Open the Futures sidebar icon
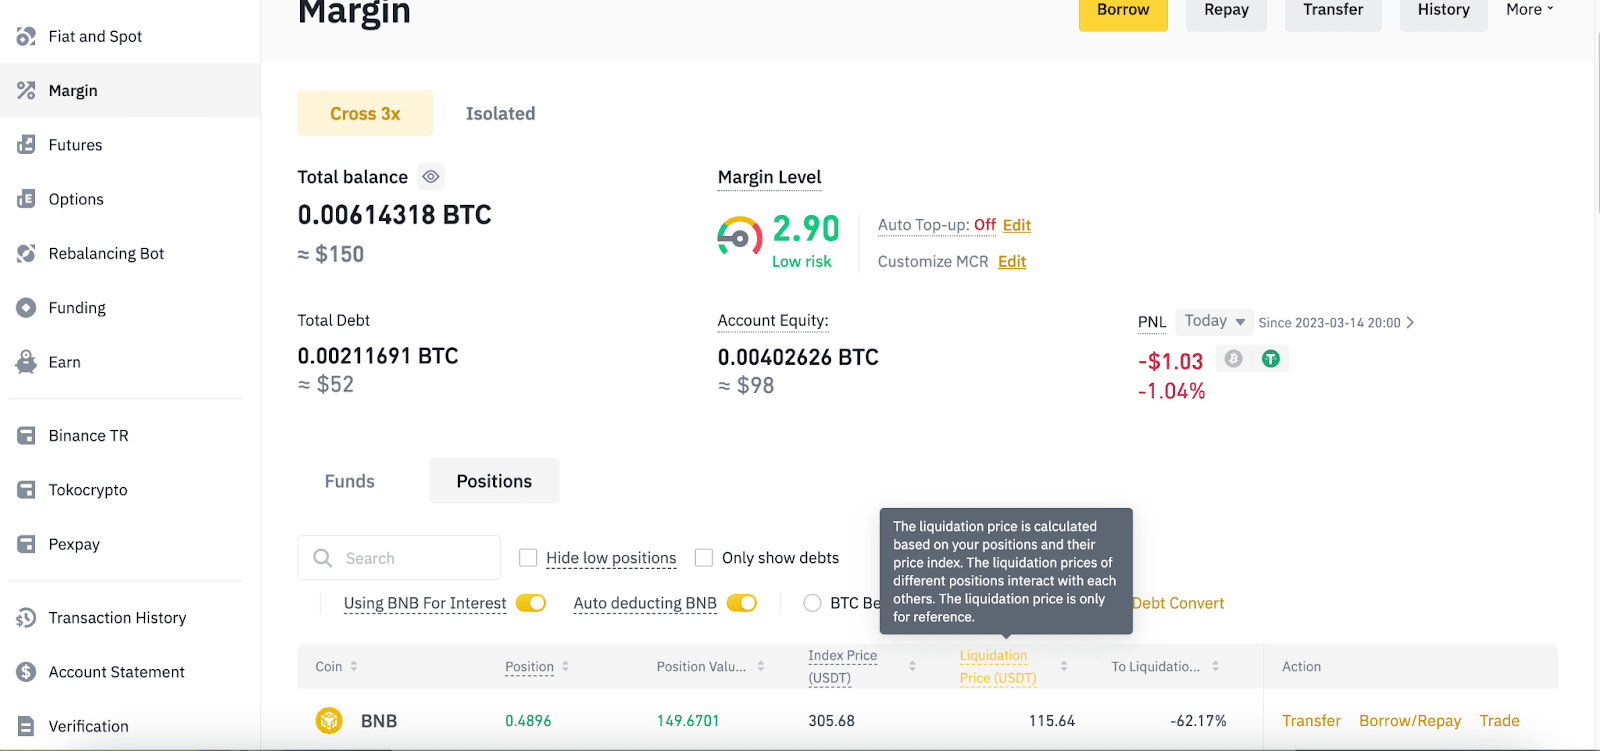 pyautogui.click(x=26, y=145)
